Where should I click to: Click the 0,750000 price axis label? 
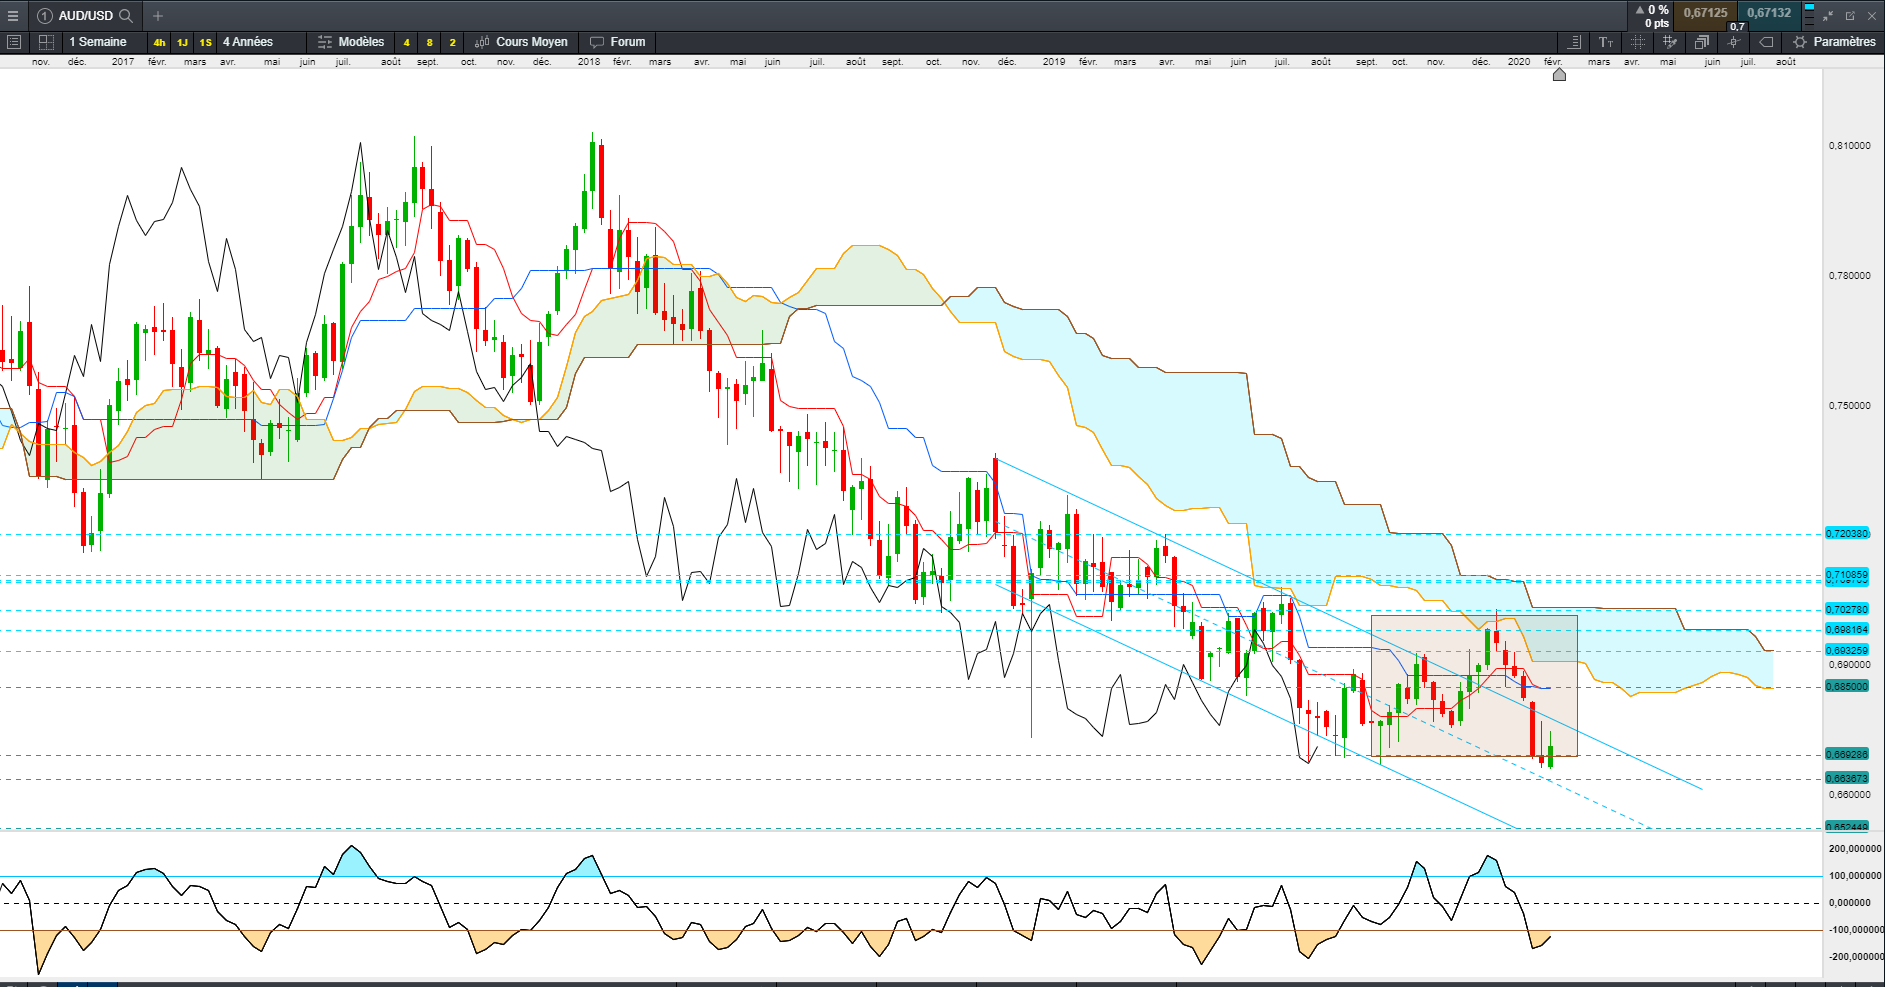[x=1850, y=405]
